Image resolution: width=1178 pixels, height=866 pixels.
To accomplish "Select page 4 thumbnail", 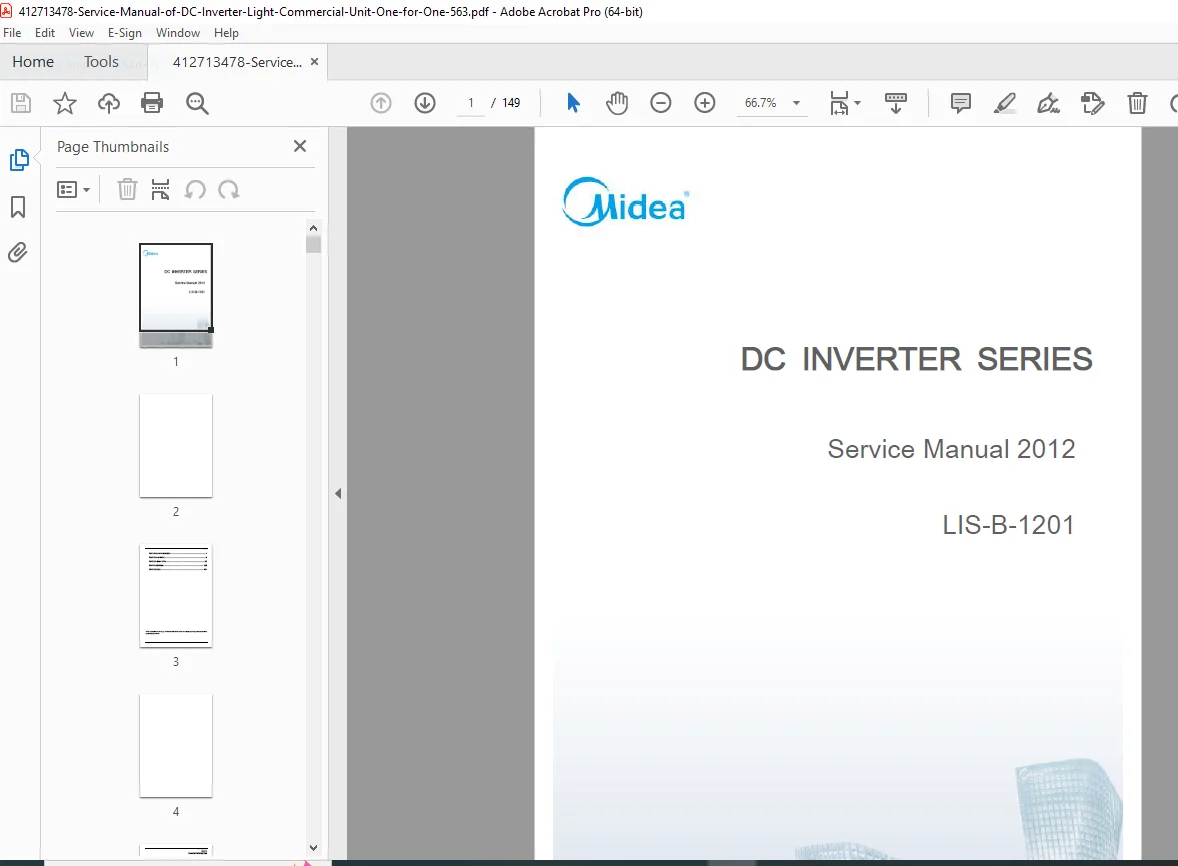I will tap(176, 746).
